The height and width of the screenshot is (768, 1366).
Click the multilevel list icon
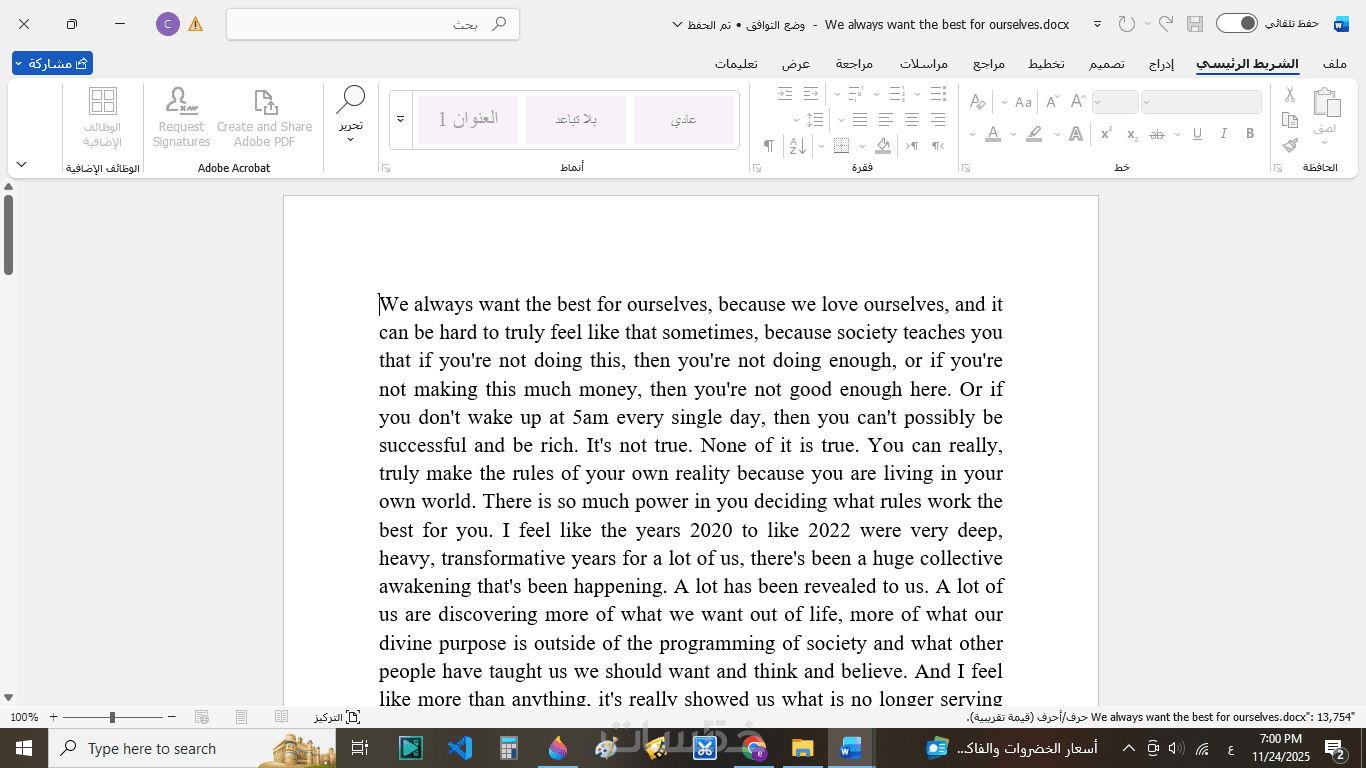click(x=856, y=94)
